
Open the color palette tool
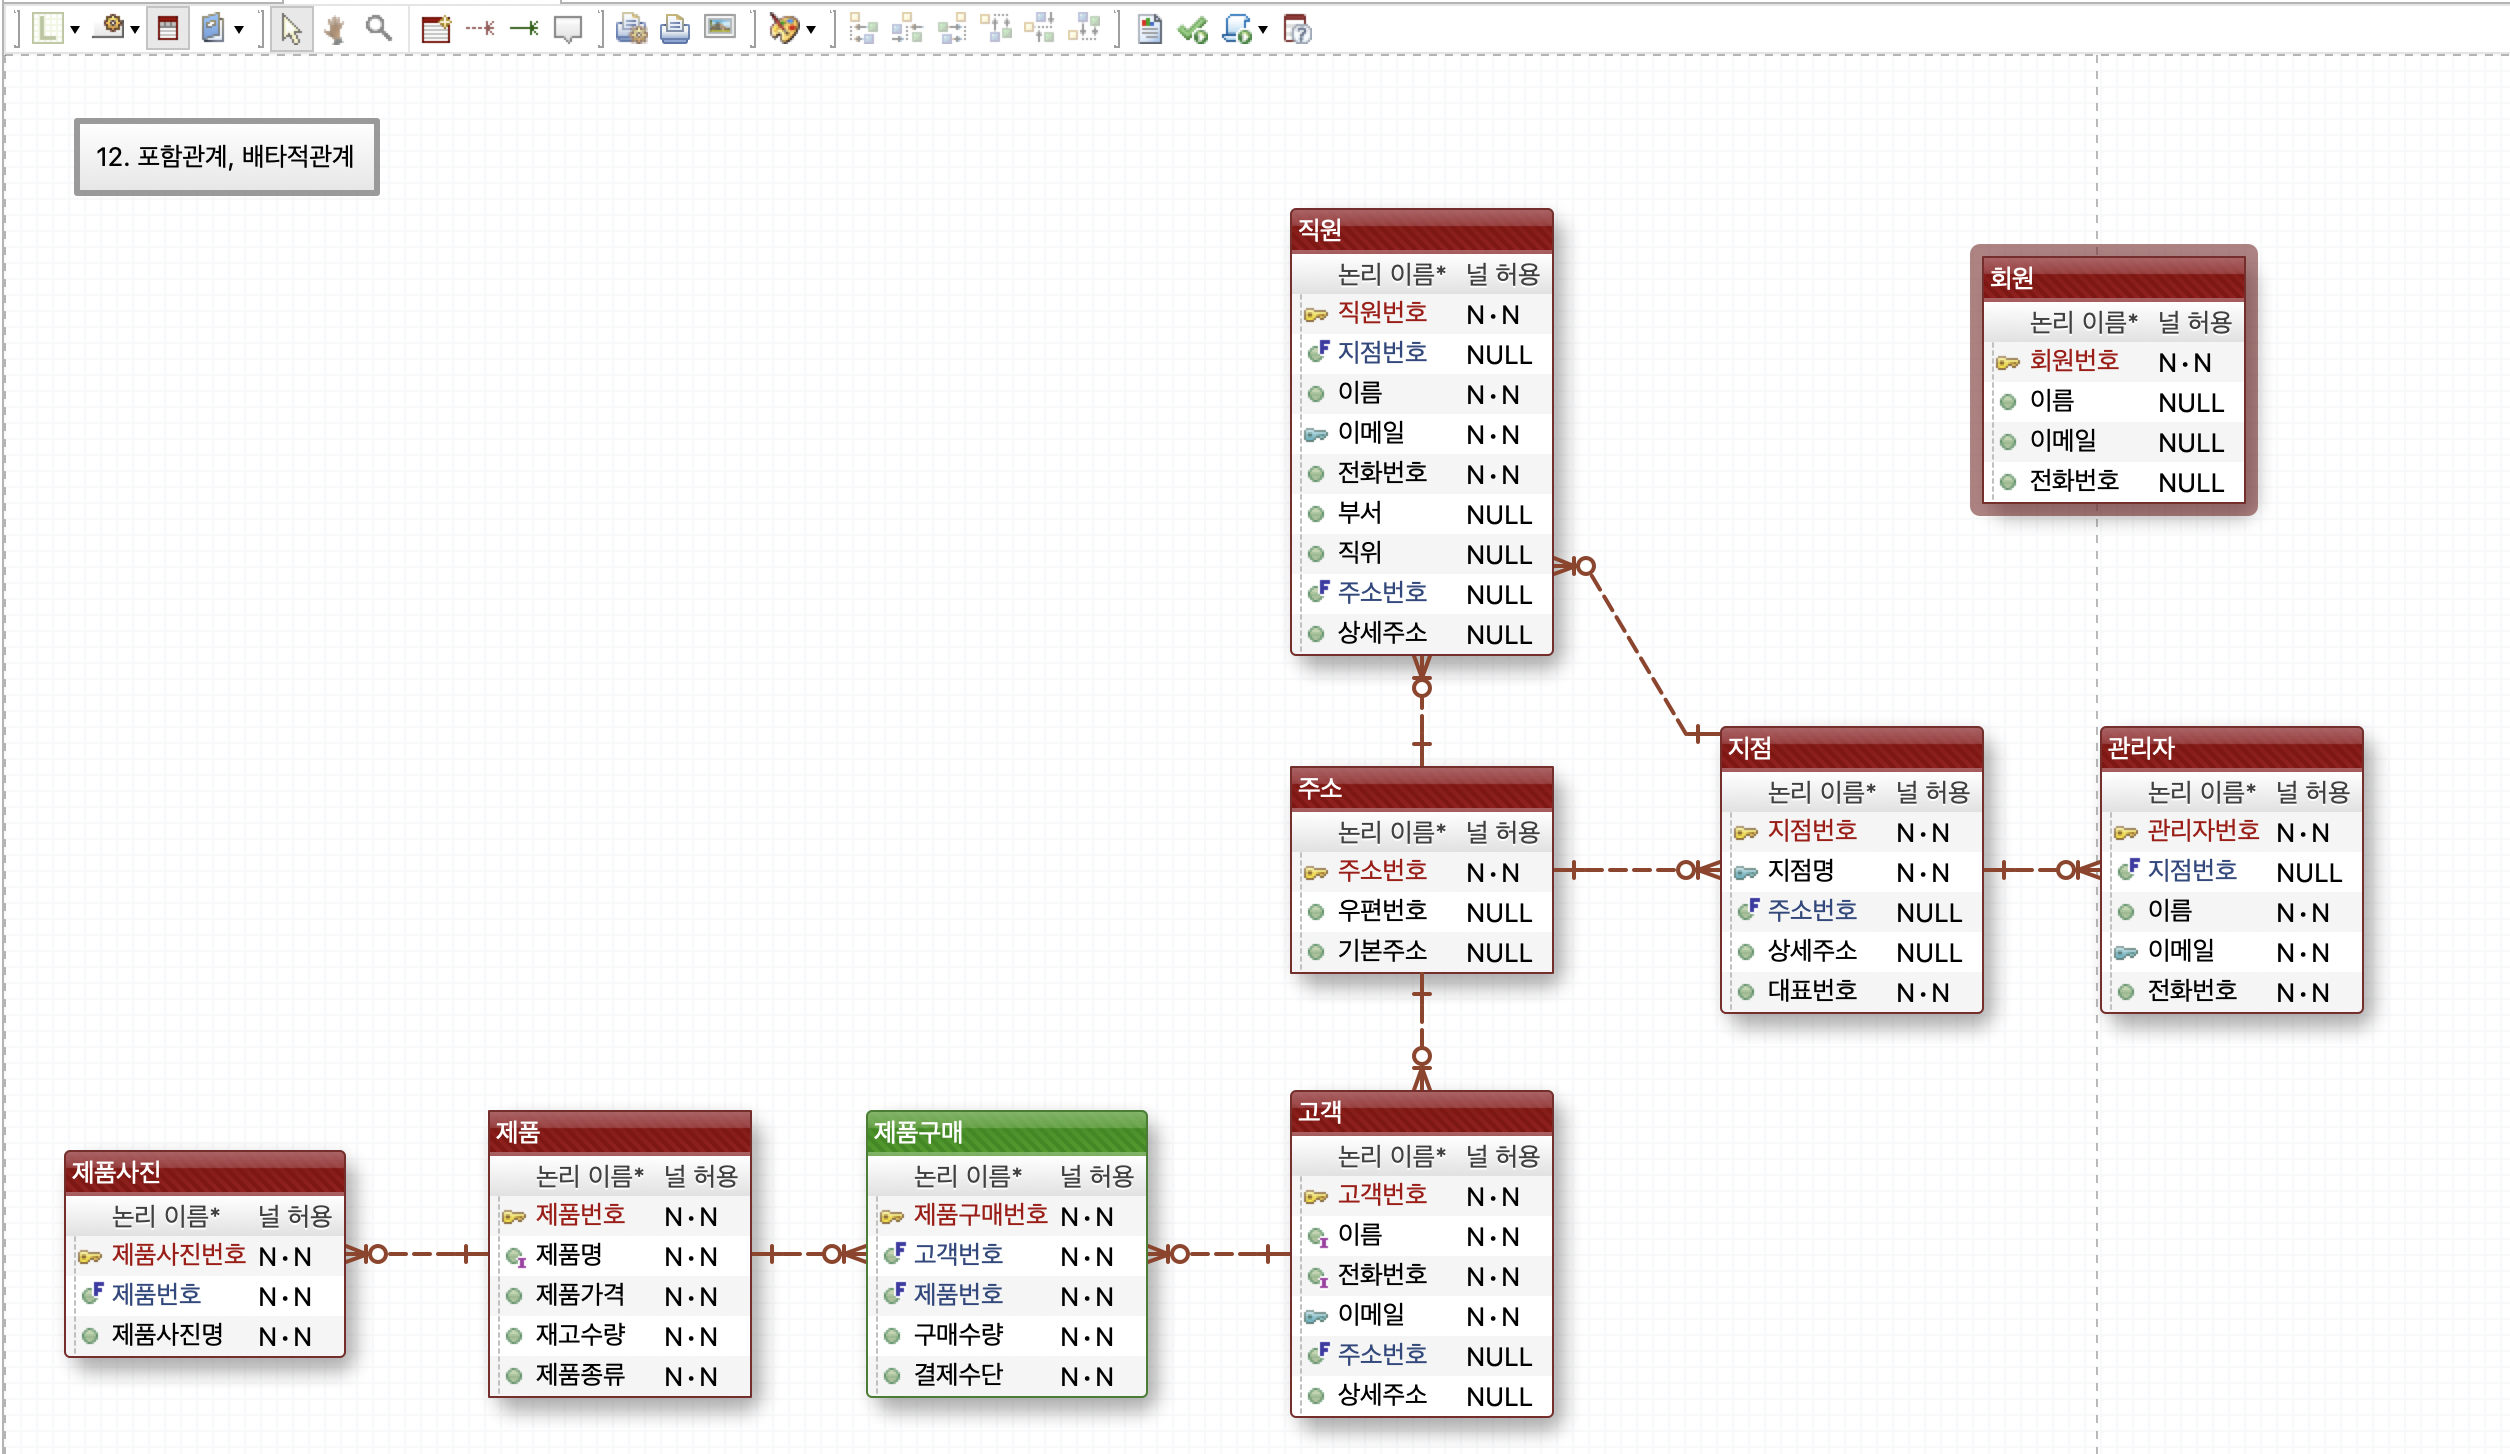(784, 29)
